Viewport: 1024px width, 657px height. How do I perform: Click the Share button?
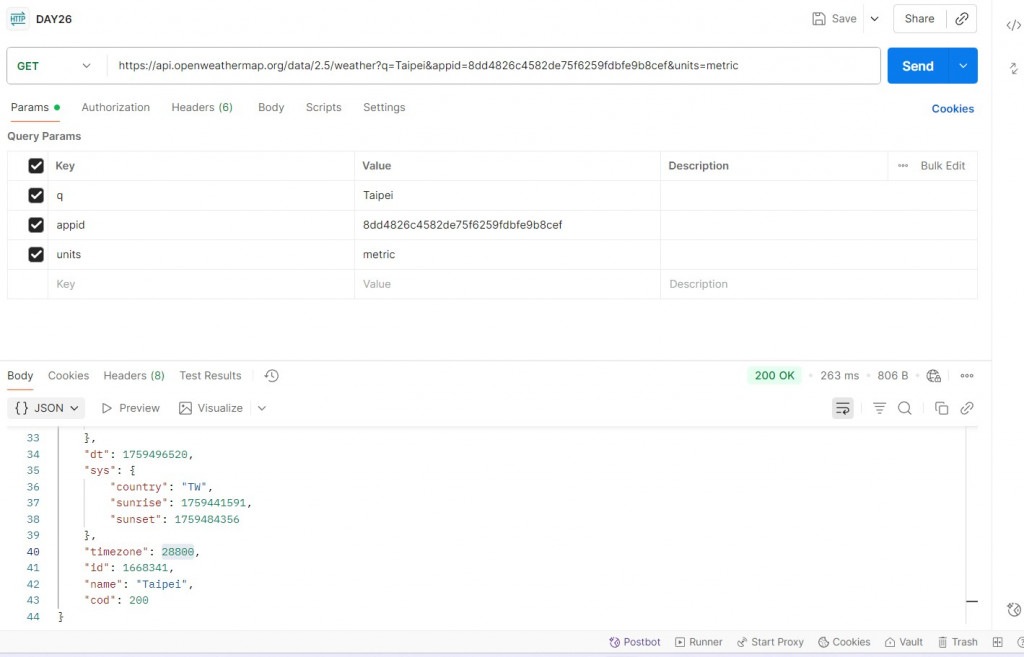point(919,19)
